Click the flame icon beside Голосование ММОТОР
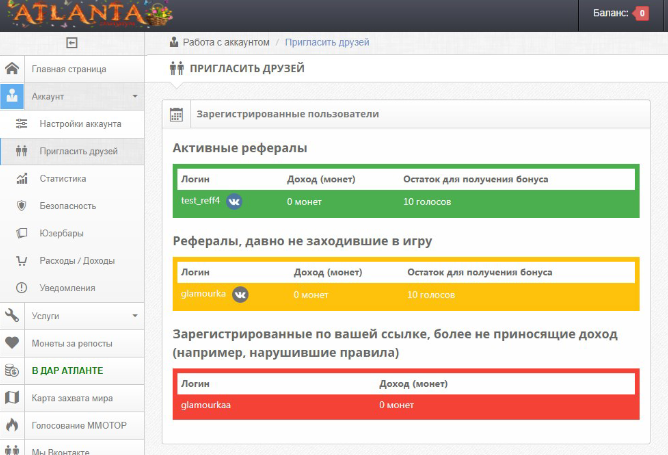The height and width of the screenshot is (455, 668). pos(12,425)
